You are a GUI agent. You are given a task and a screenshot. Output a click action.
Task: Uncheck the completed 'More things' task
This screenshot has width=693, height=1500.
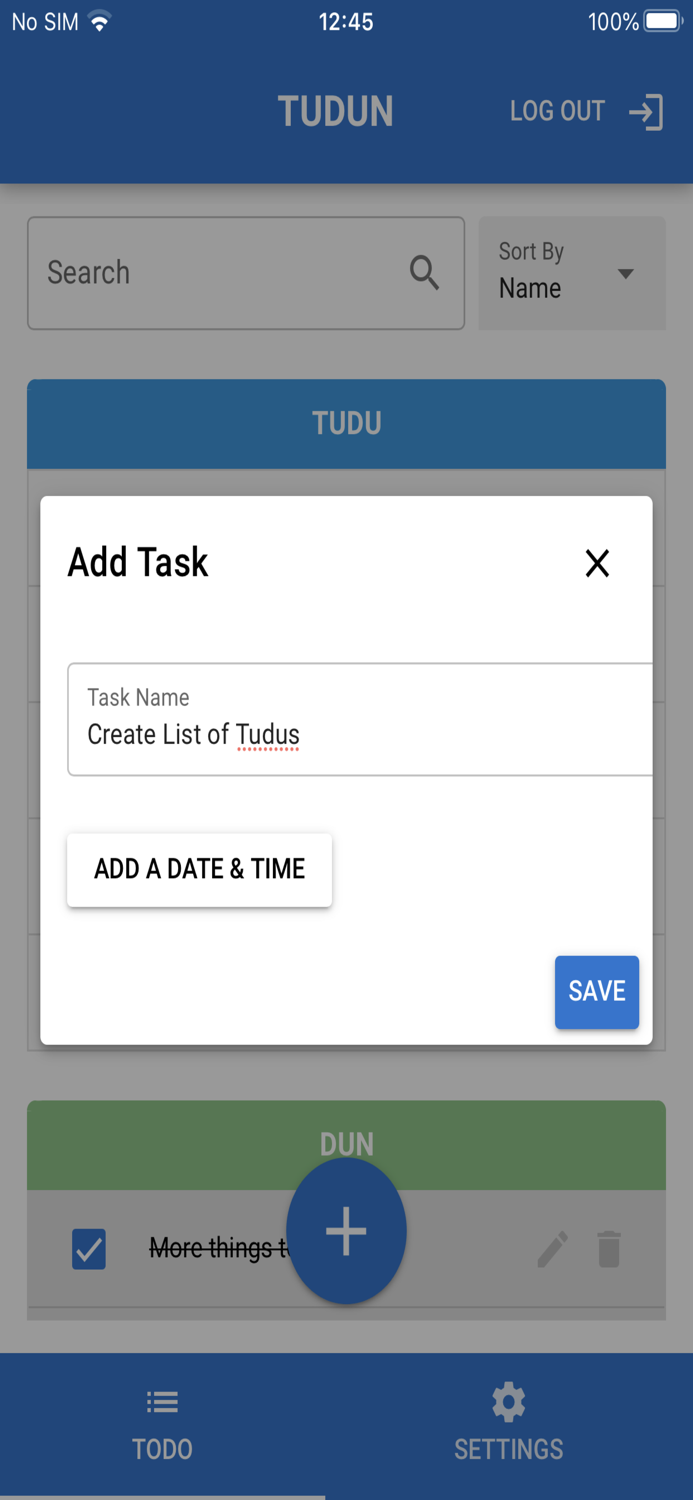coord(88,1248)
